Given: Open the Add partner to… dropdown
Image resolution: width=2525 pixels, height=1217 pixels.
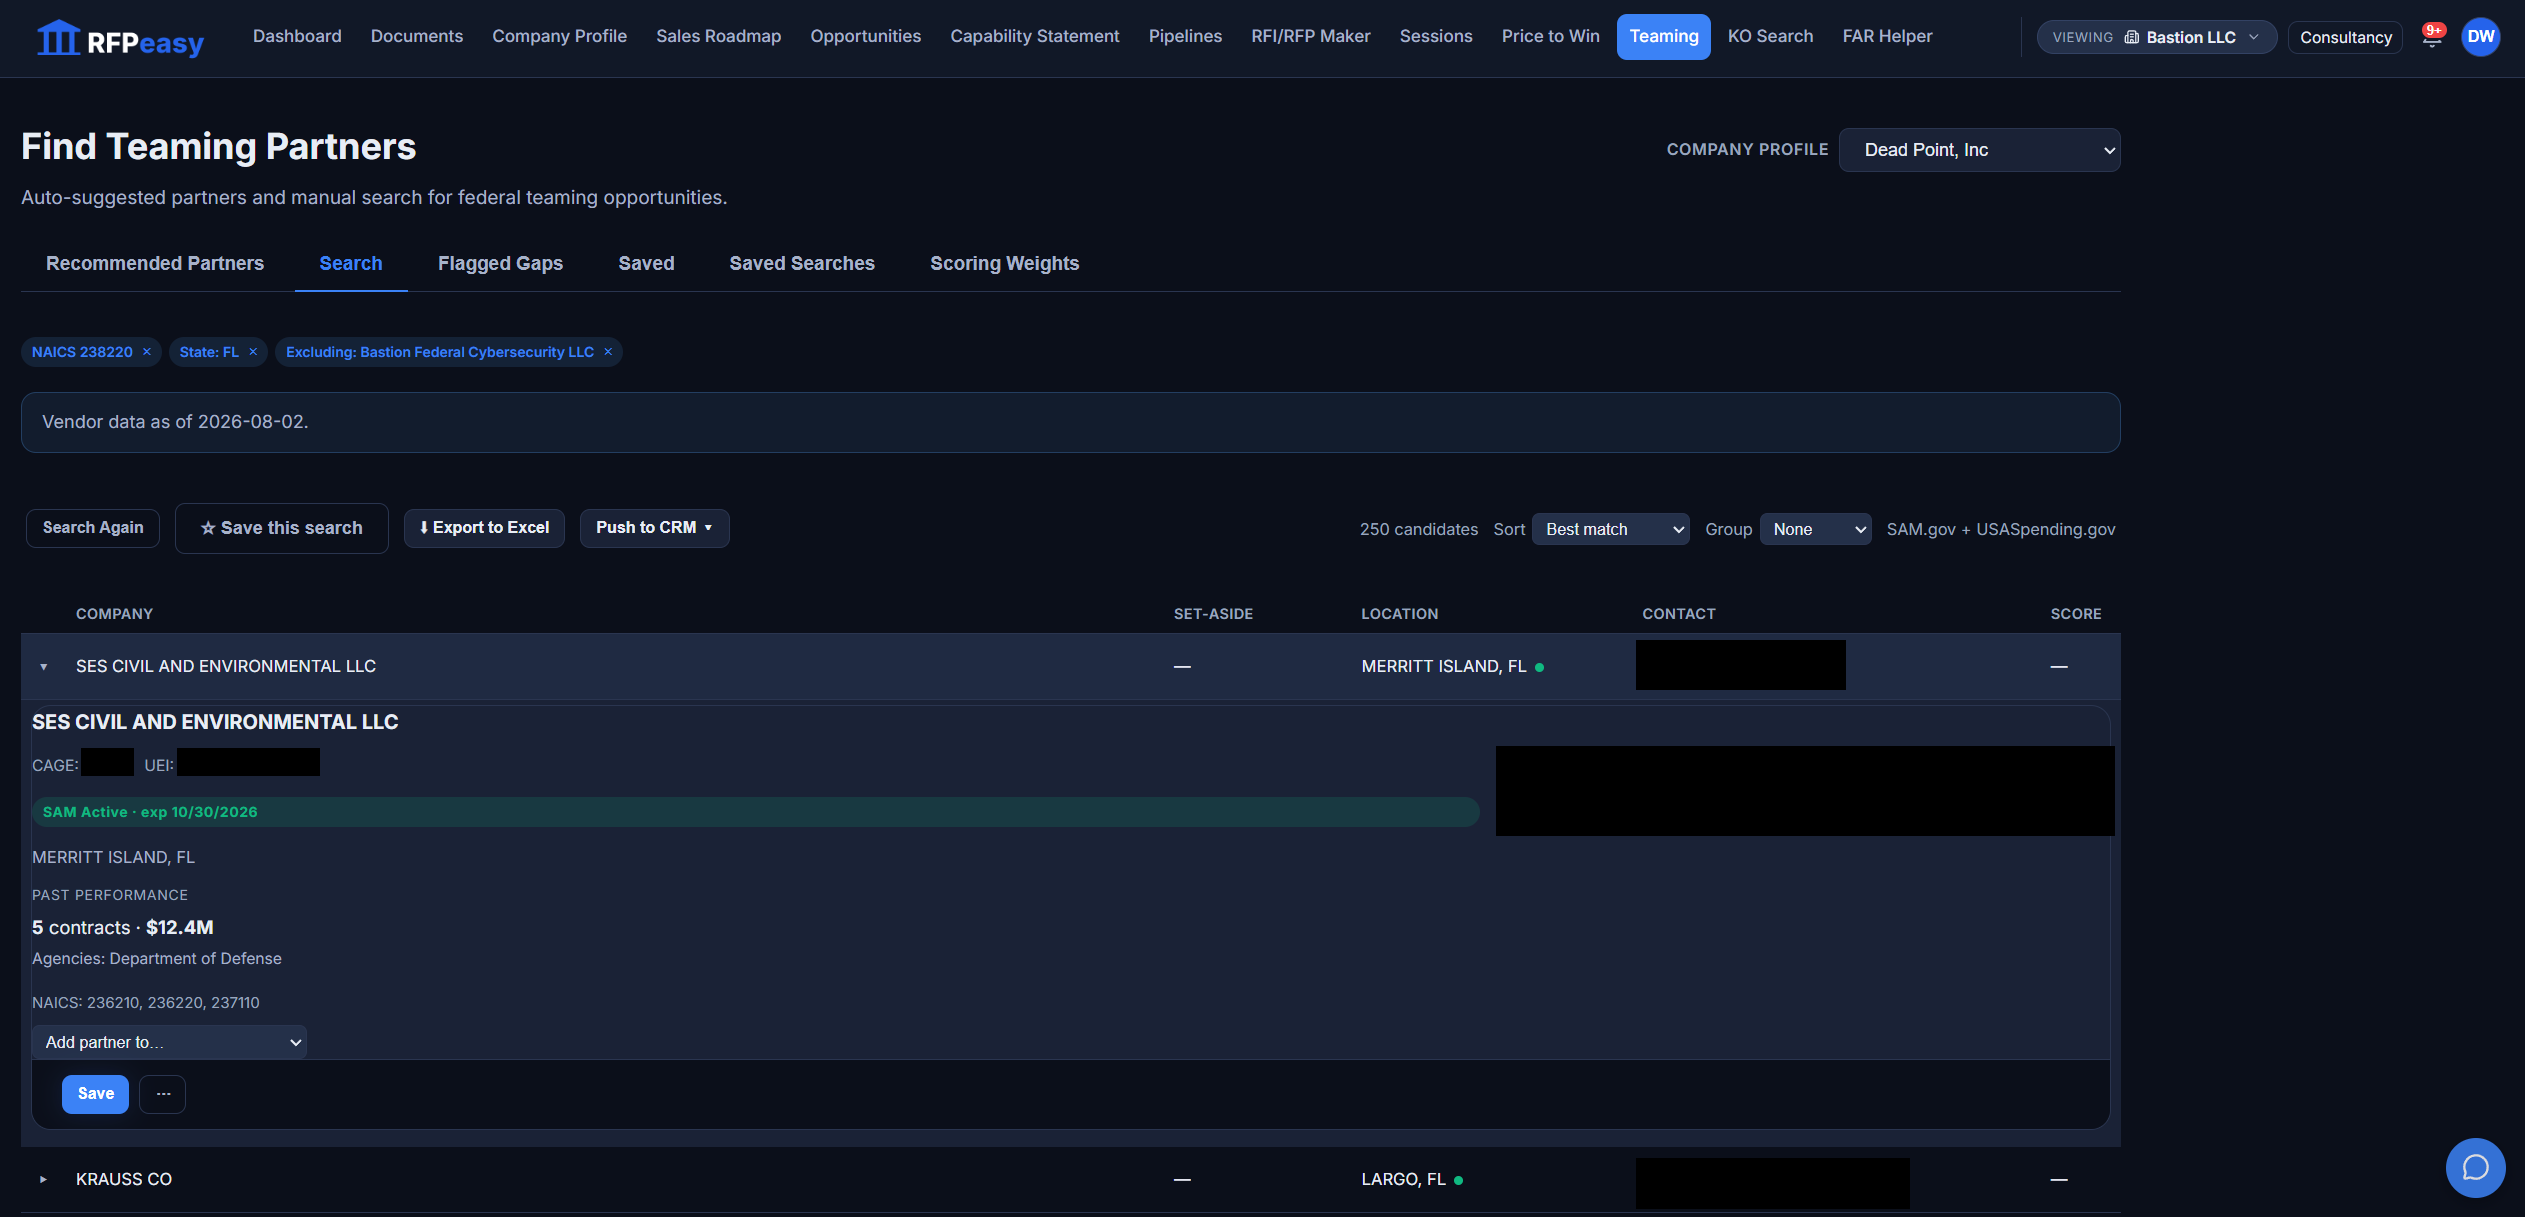Looking at the screenshot, I should click(x=169, y=1042).
